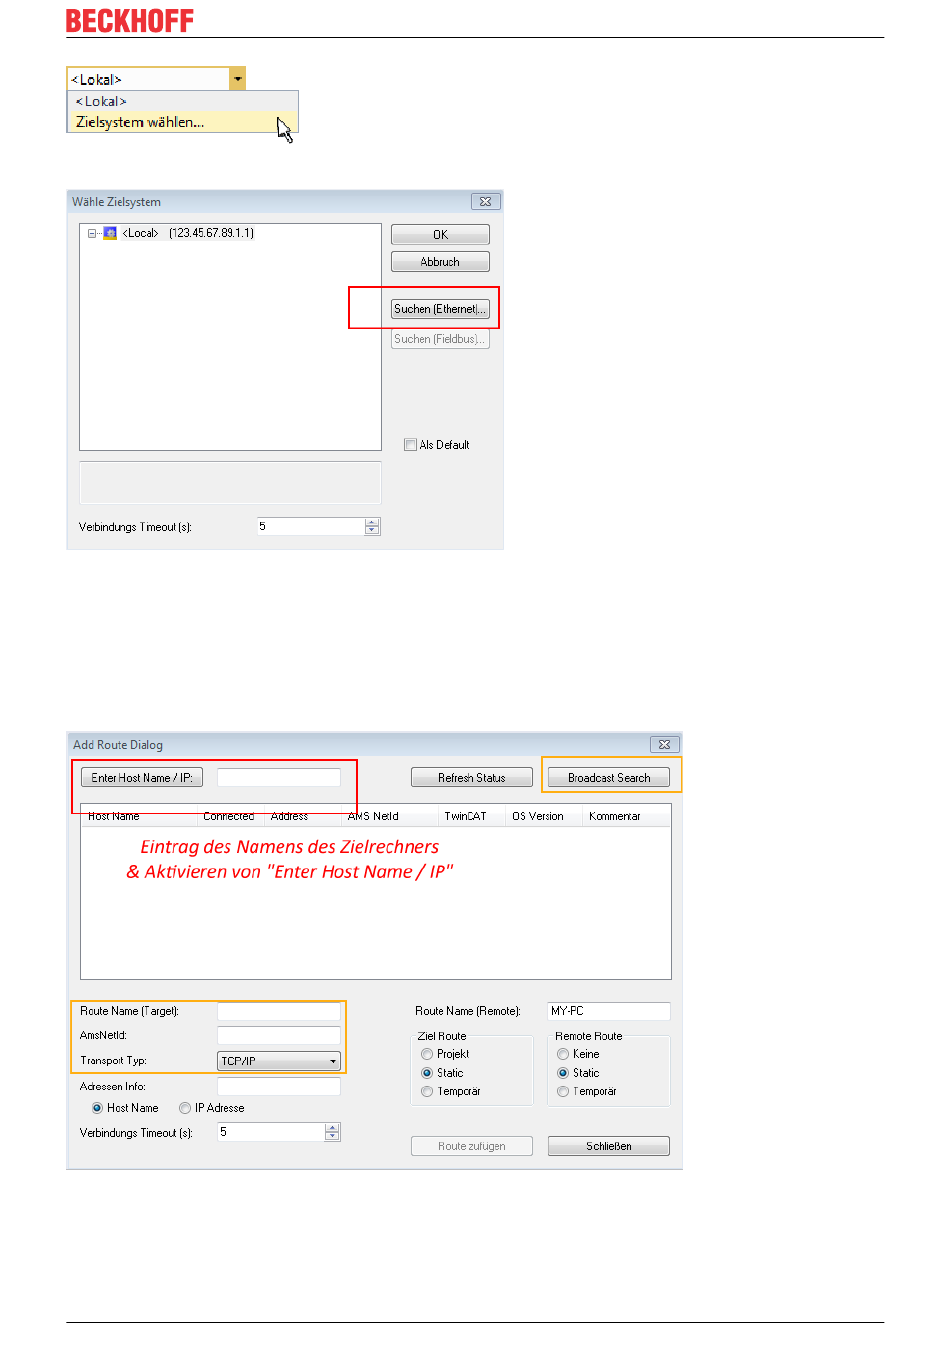Click Verbindungs Timeout field in Add Route Dialog
Screen dimensions: 950x1369
pos(272,1132)
